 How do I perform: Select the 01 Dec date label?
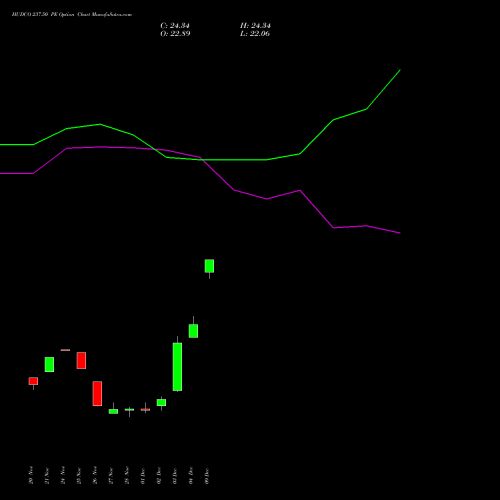[143, 475]
